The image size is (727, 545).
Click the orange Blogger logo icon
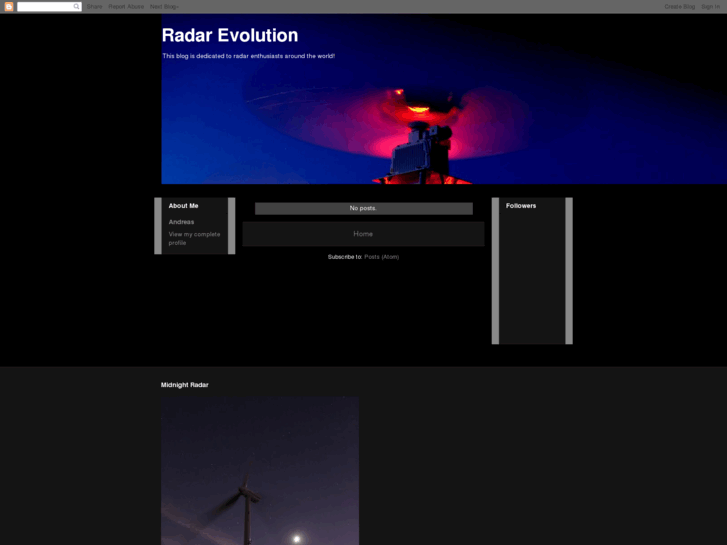coord(9,6)
